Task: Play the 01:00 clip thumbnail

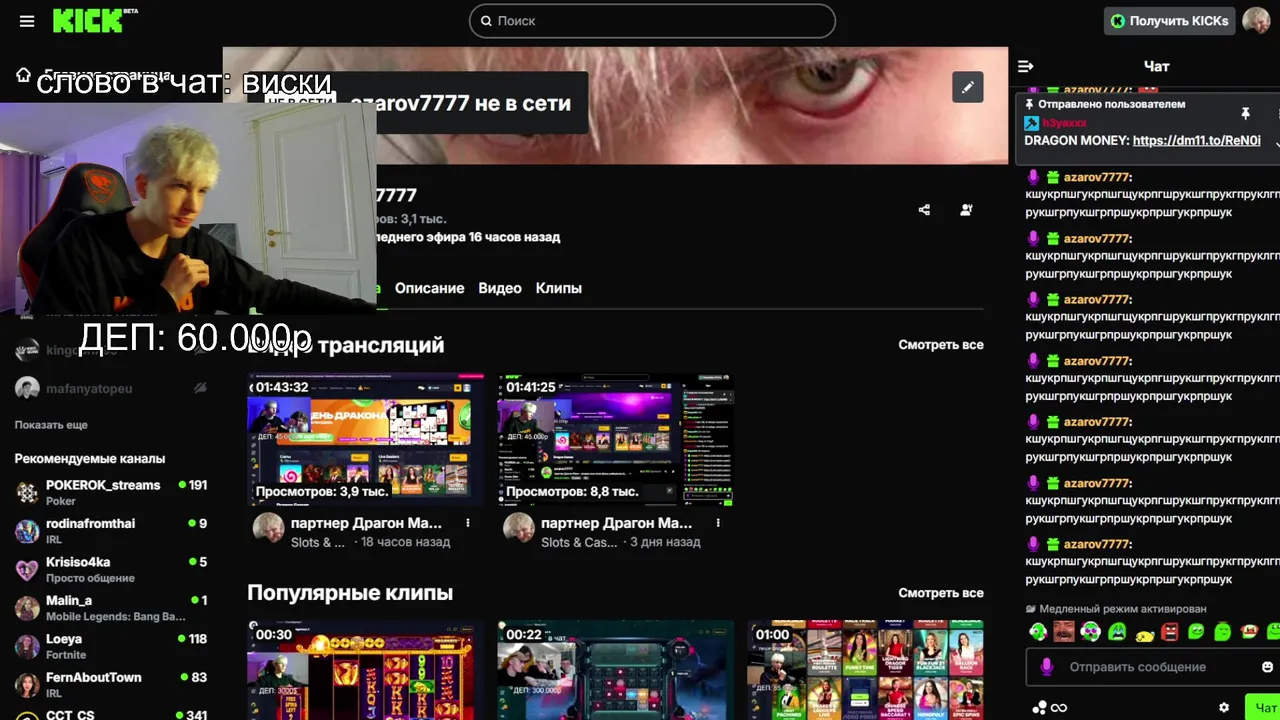Action: pos(866,670)
